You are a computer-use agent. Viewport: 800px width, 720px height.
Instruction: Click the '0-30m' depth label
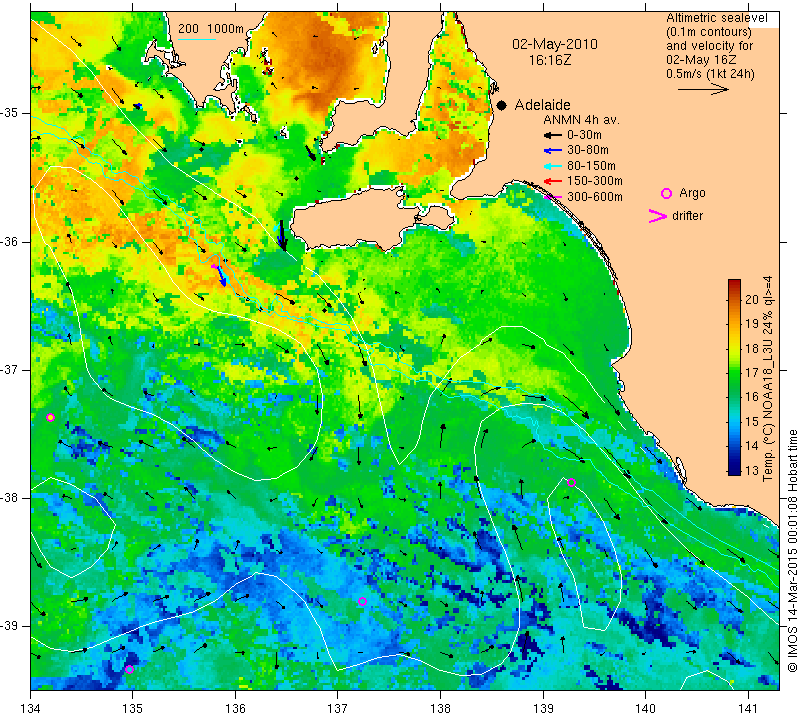pos(584,135)
